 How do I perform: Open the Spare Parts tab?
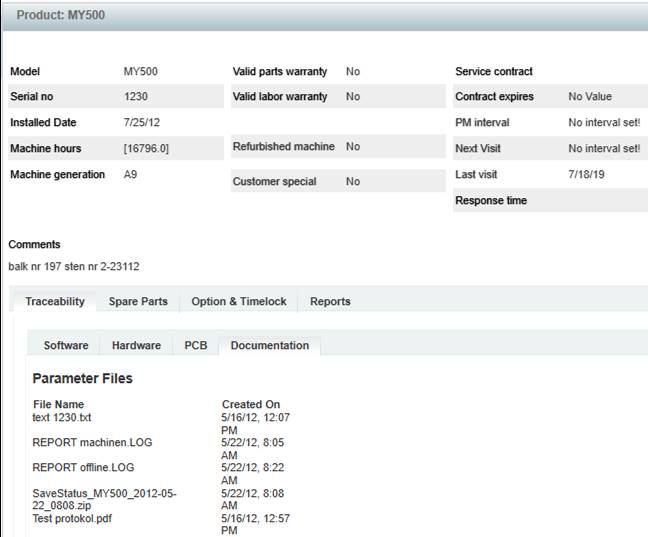pos(138,301)
